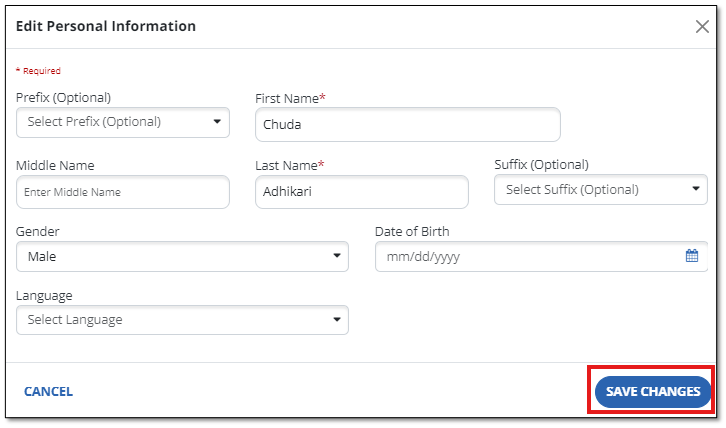Click the "Middle Name" label text

pos(55,165)
